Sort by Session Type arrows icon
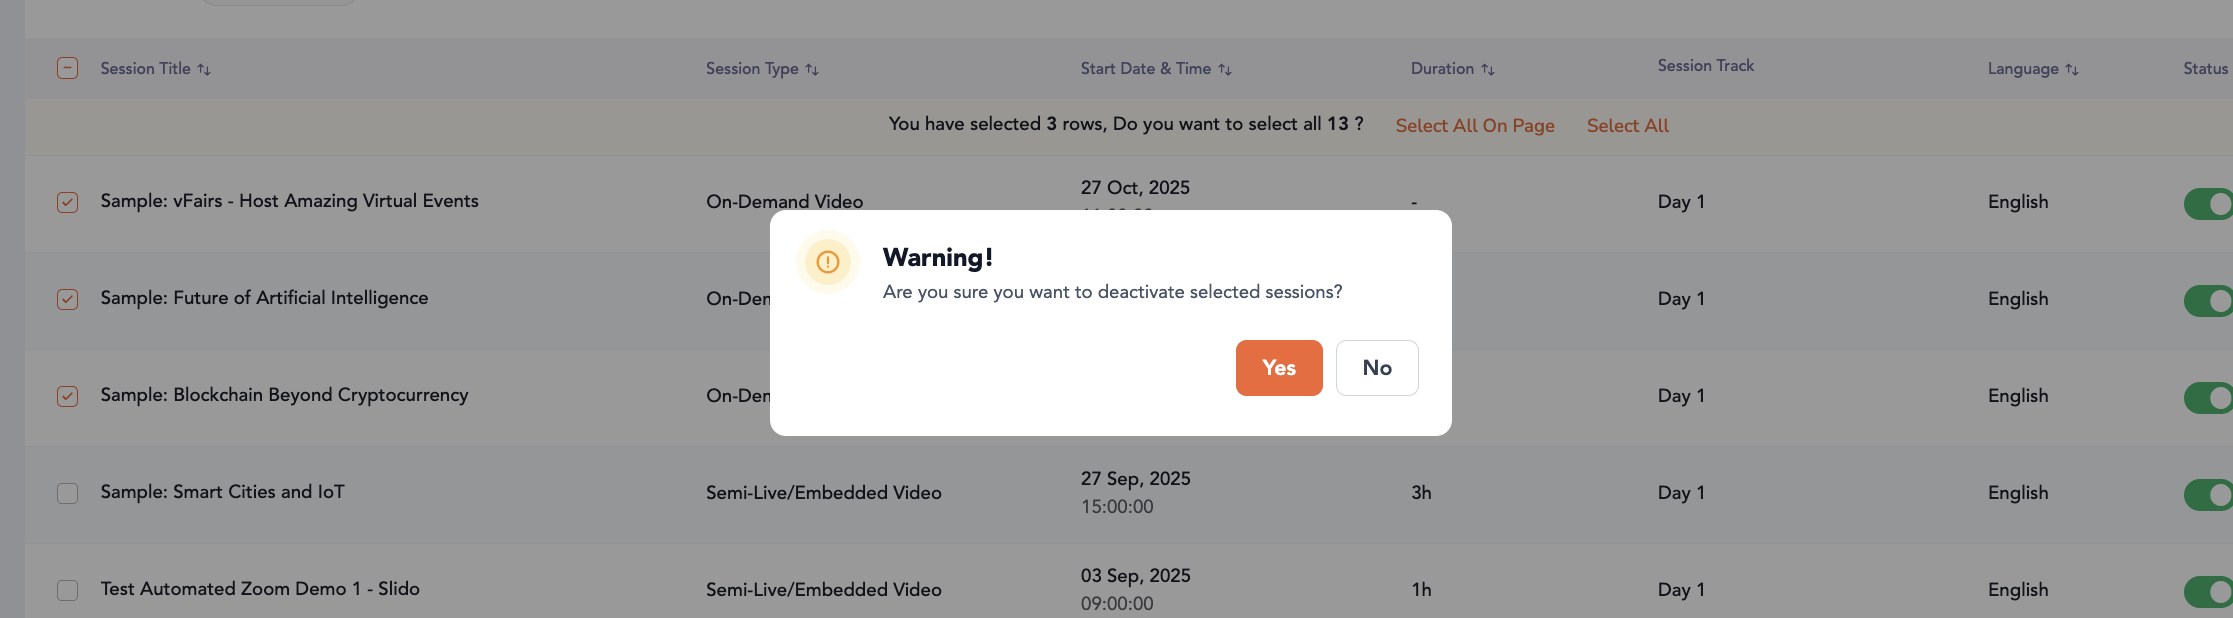2233x618 pixels. click(x=812, y=69)
